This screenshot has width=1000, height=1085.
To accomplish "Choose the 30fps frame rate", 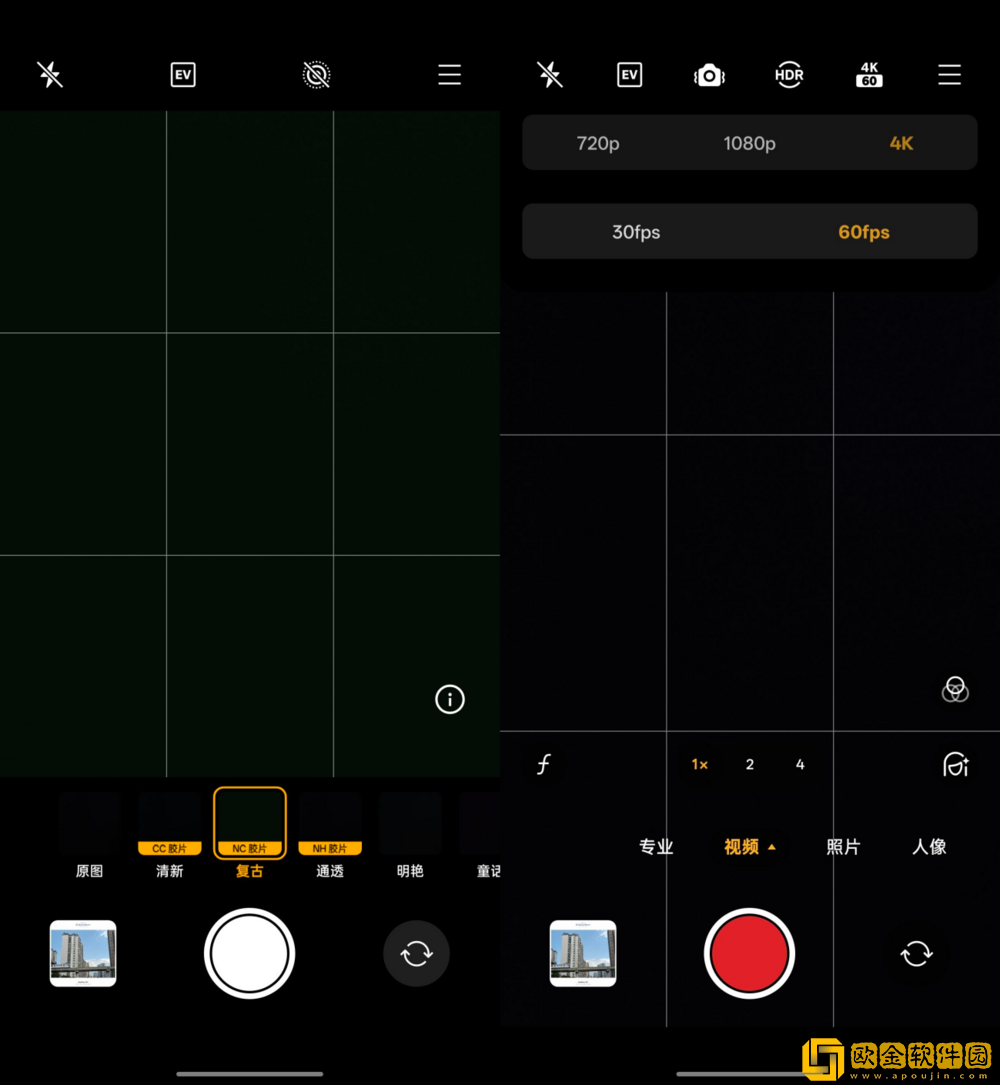I will coord(636,232).
